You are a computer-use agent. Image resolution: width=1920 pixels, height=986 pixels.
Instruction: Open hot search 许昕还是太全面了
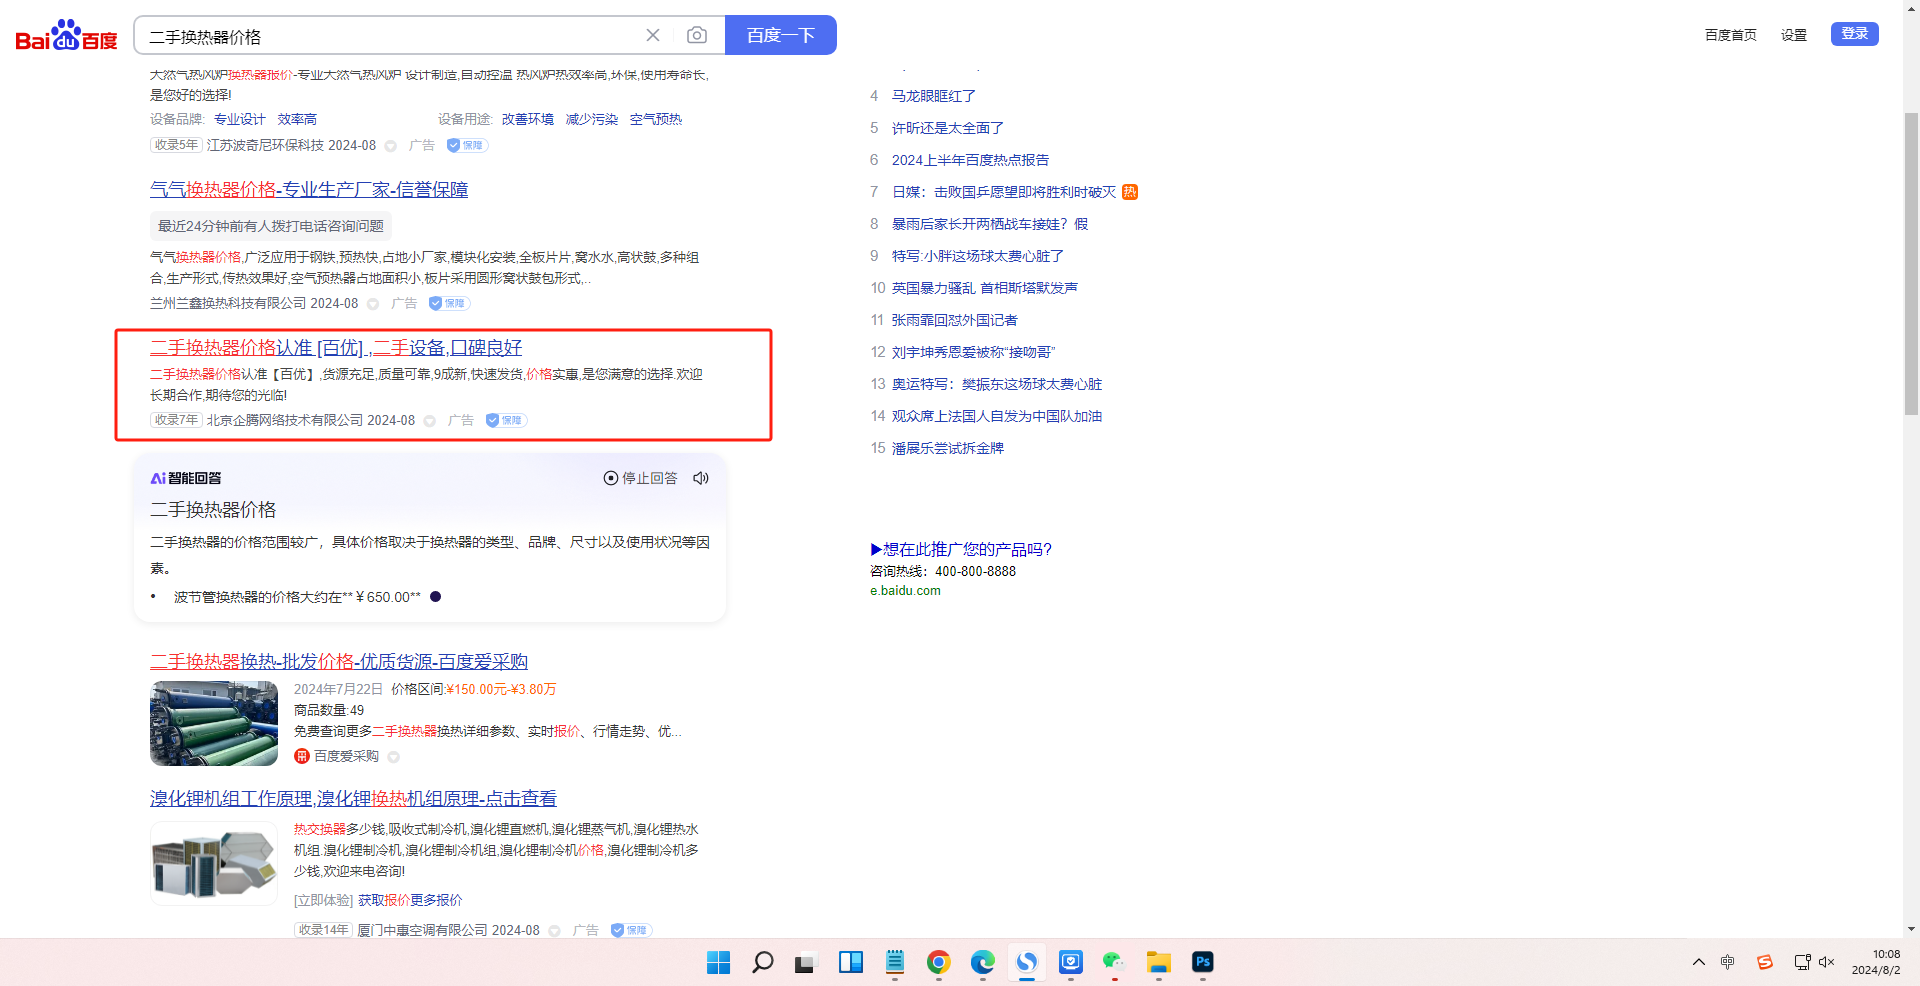pos(948,128)
